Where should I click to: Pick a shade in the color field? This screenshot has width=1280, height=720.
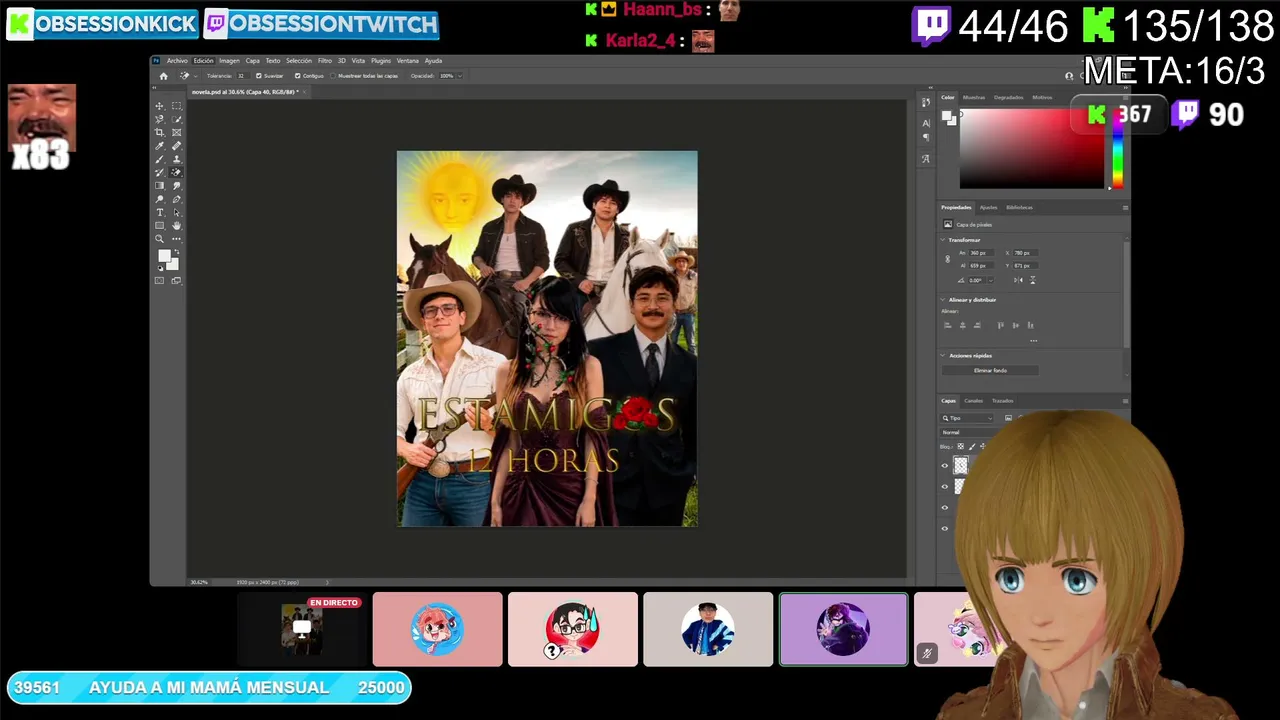point(1031,148)
